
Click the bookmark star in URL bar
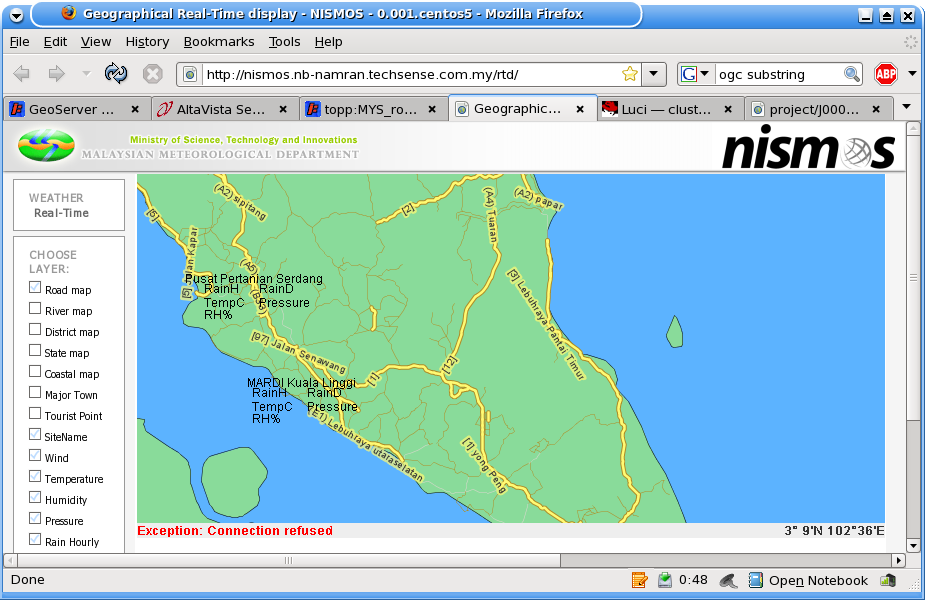[629, 74]
